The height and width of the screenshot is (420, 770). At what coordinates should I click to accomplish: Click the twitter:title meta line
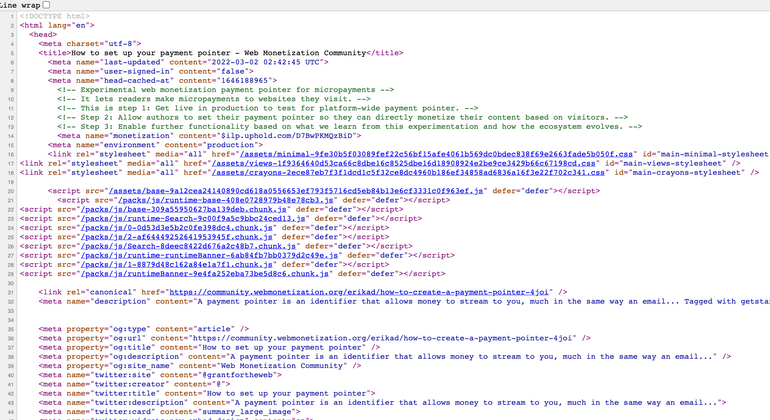pyautogui.click(x=207, y=393)
